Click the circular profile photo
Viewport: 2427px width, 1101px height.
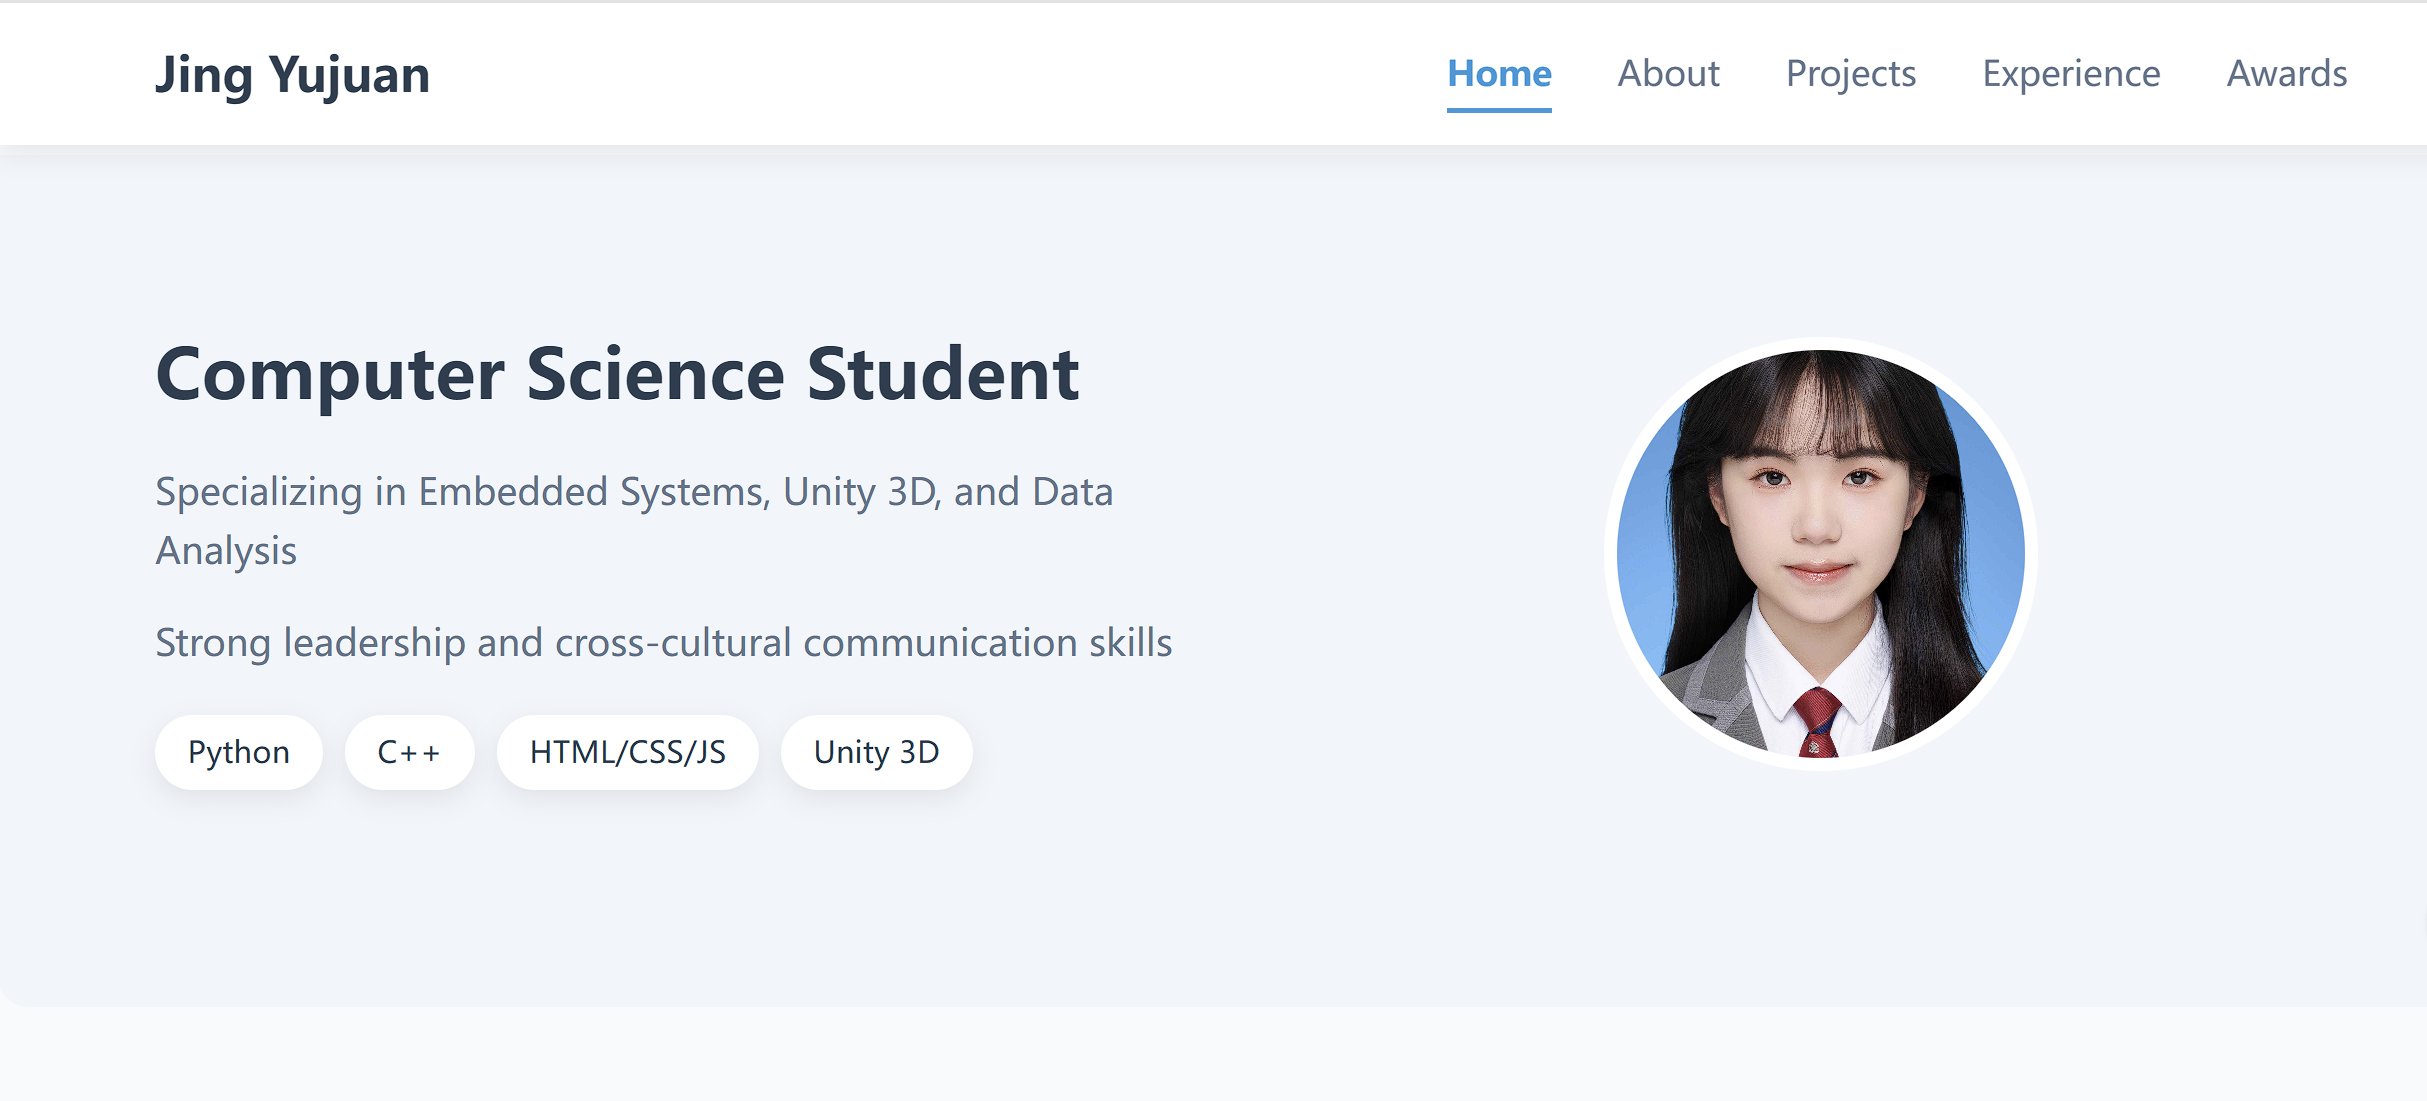[x=1820, y=553]
